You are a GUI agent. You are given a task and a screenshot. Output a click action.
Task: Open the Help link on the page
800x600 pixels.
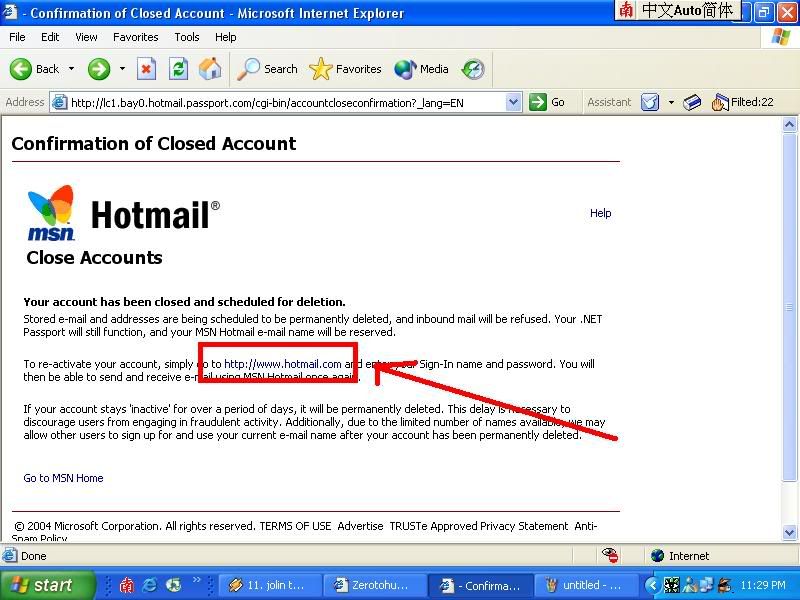pyautogui.click(x=601, y=213)
